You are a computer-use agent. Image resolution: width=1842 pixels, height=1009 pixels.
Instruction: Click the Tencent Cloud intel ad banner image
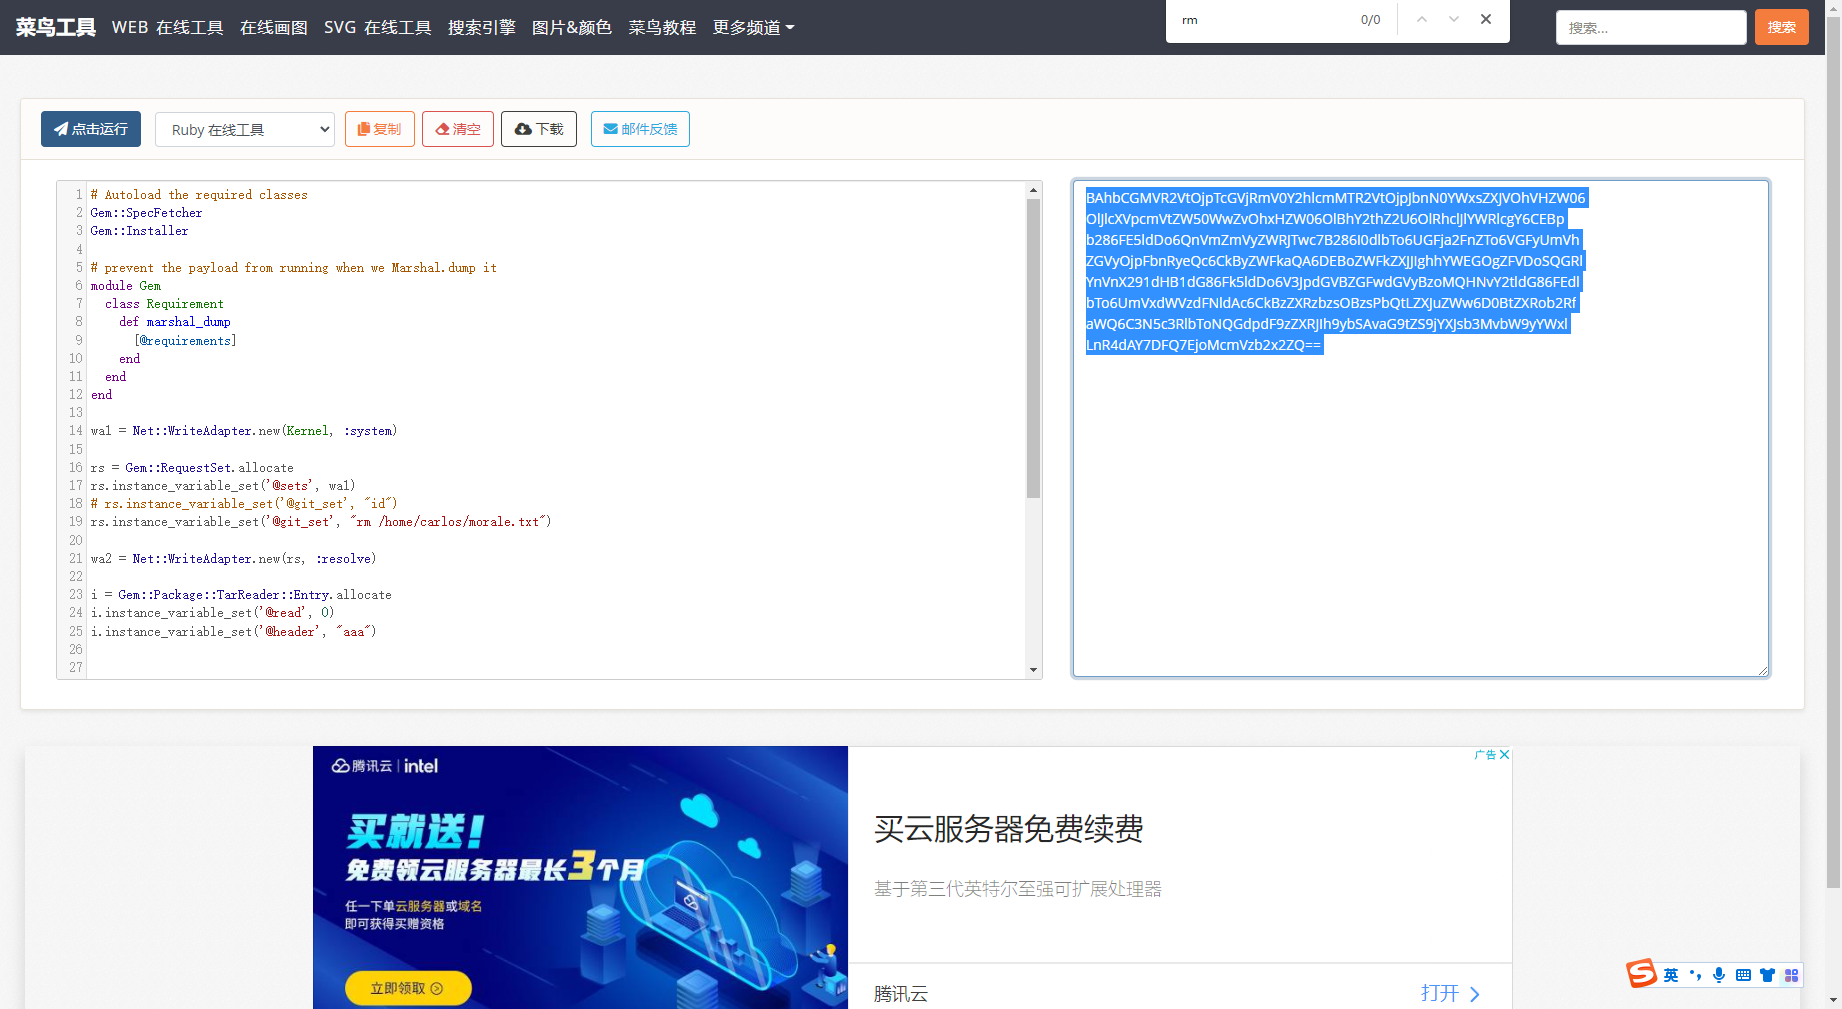pyautogui.click(x=580, y=877)
